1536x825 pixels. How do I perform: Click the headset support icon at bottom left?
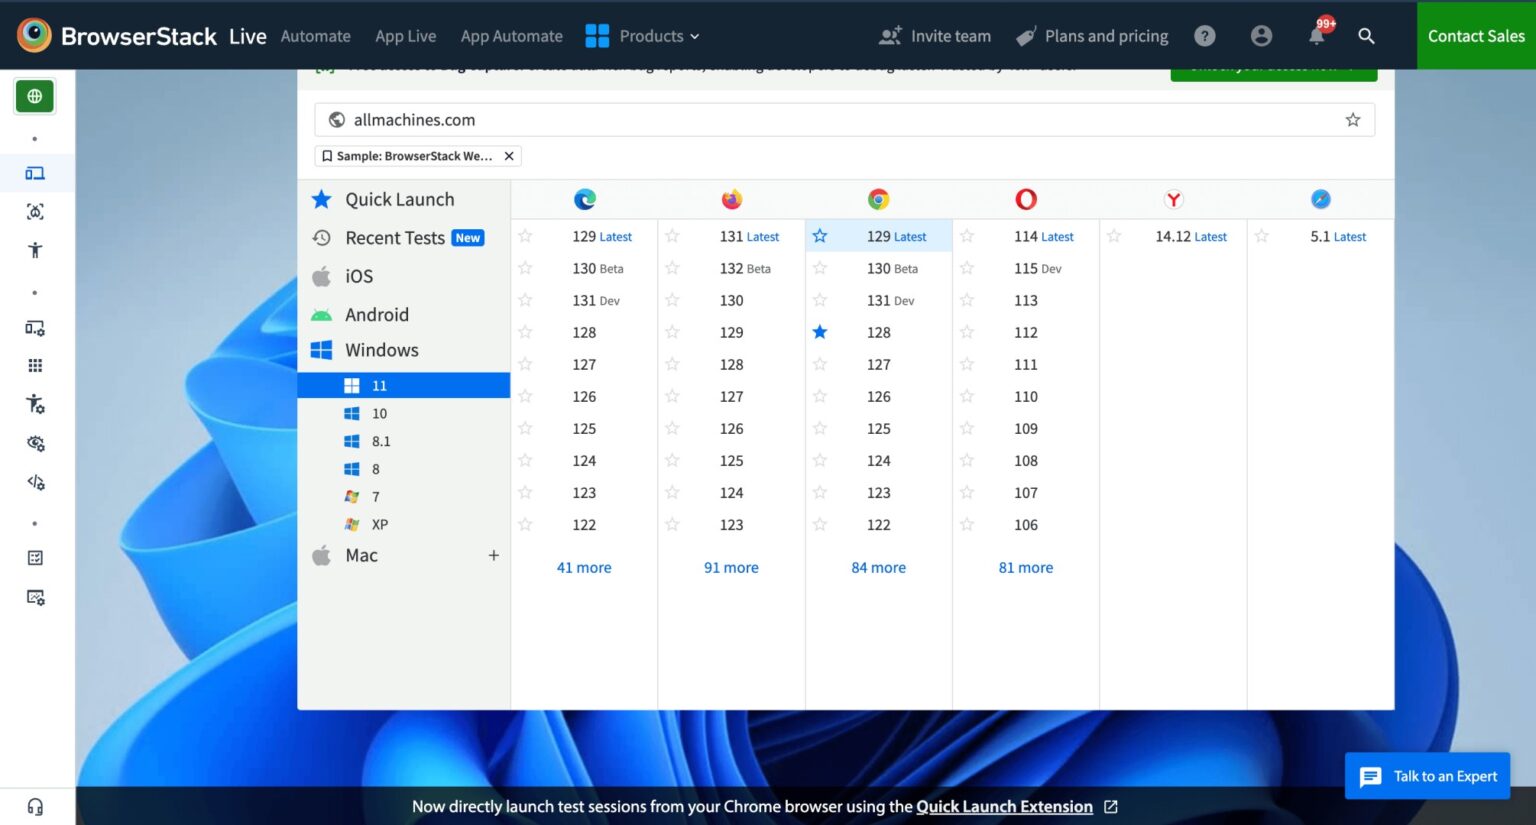coord(34,806)
